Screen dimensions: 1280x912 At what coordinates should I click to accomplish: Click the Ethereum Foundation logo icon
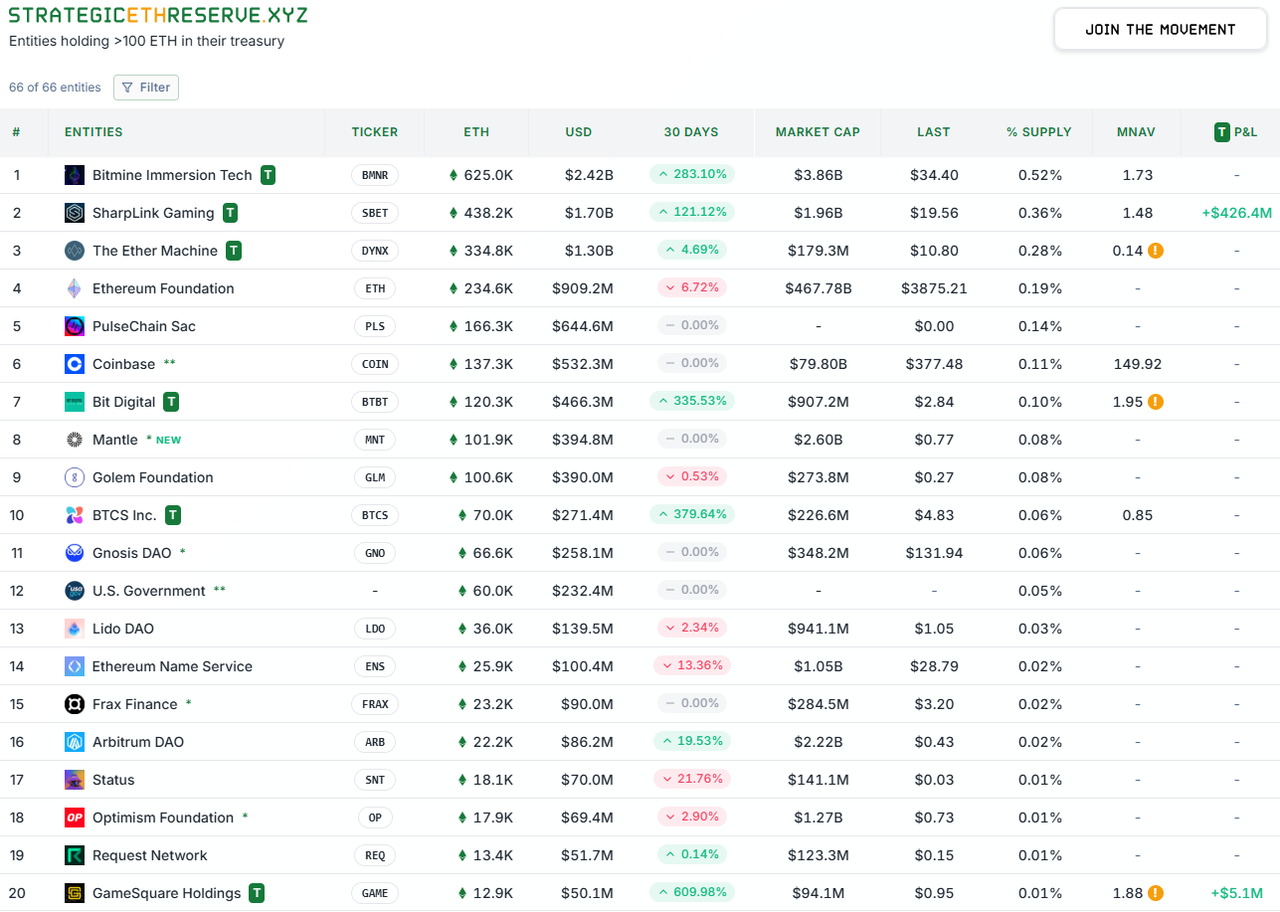click(x=74, y=289)
